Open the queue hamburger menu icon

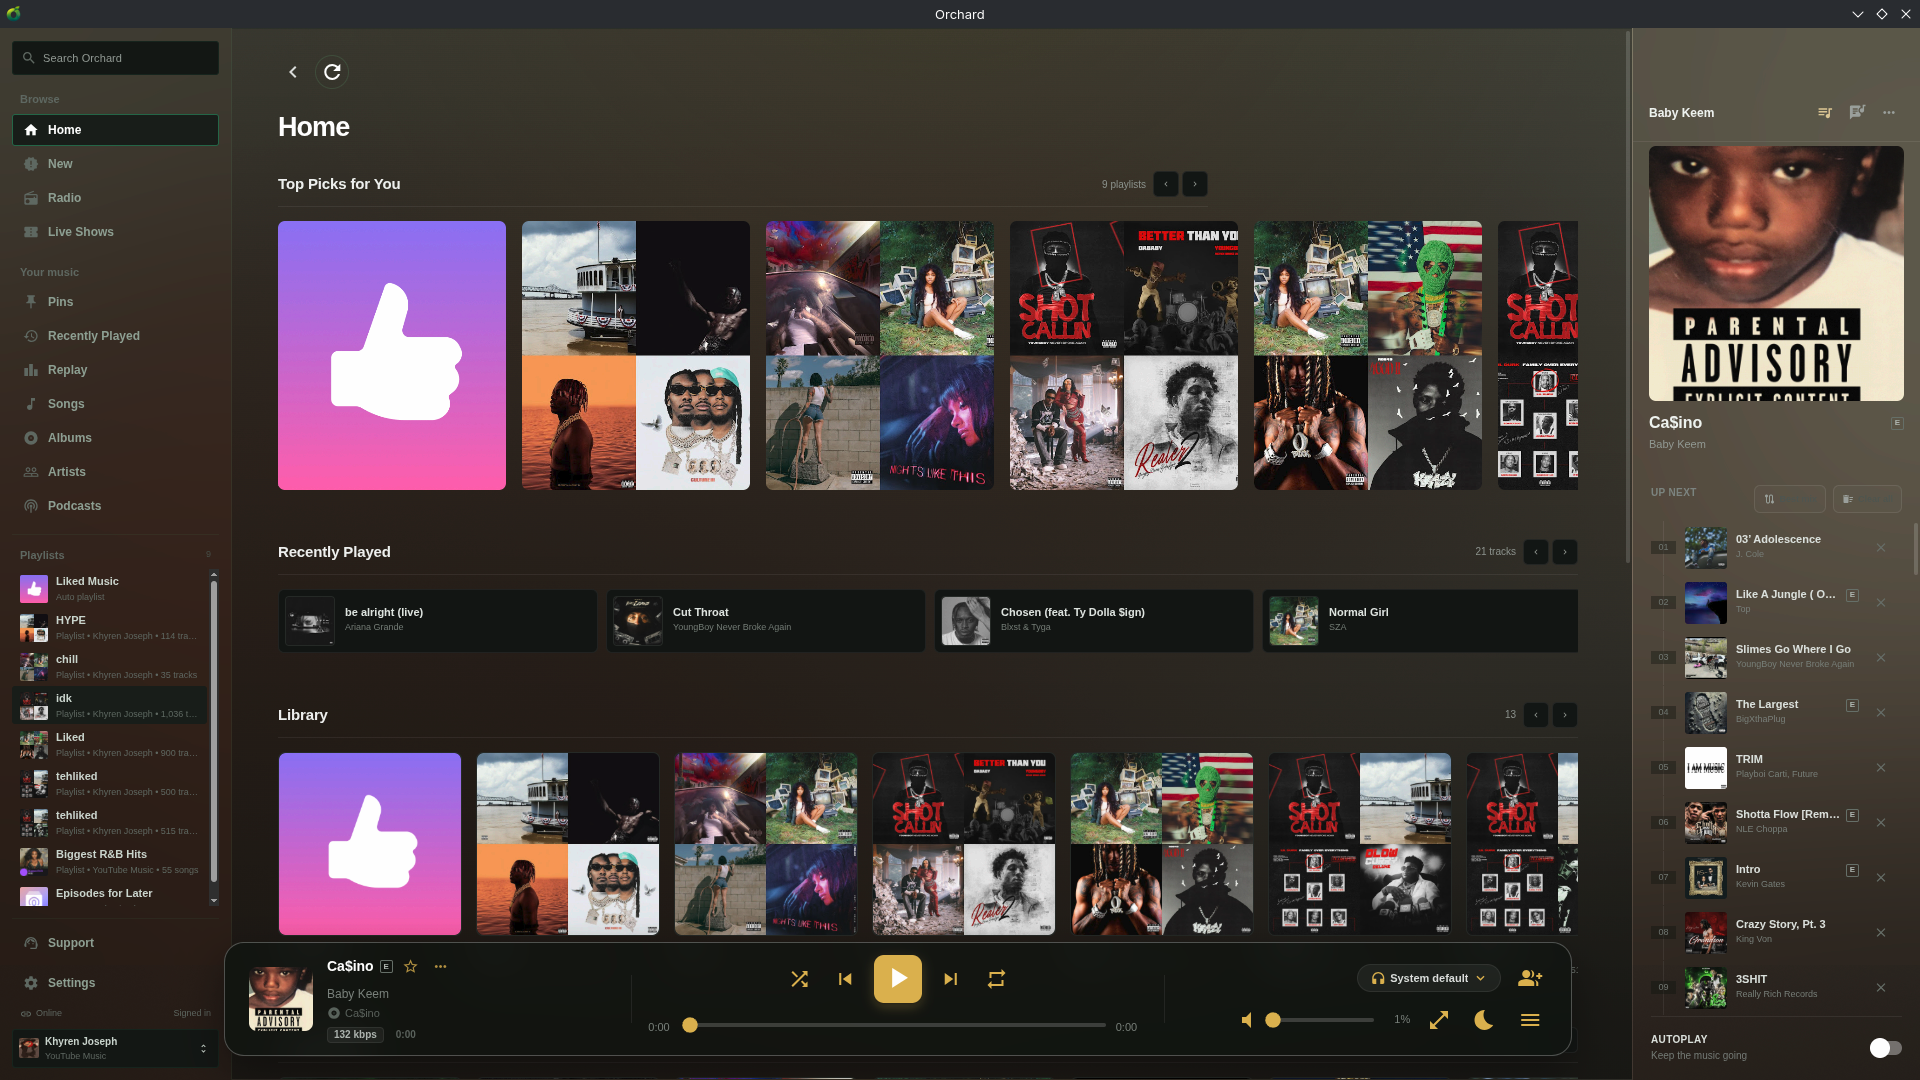[1530, 1020]
